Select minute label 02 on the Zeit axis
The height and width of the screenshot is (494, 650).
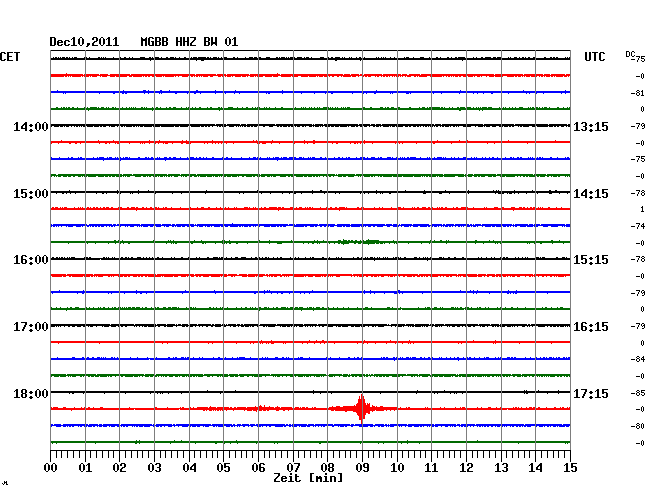click(x=119, y=468)
